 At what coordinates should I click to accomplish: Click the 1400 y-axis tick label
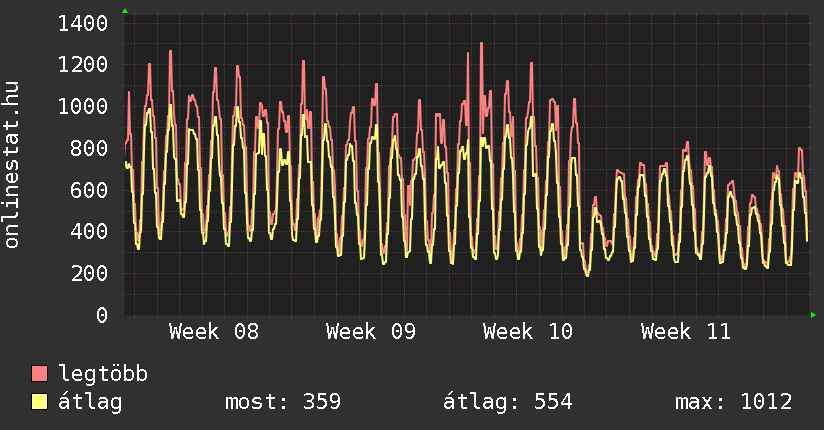tap(84, 23)
